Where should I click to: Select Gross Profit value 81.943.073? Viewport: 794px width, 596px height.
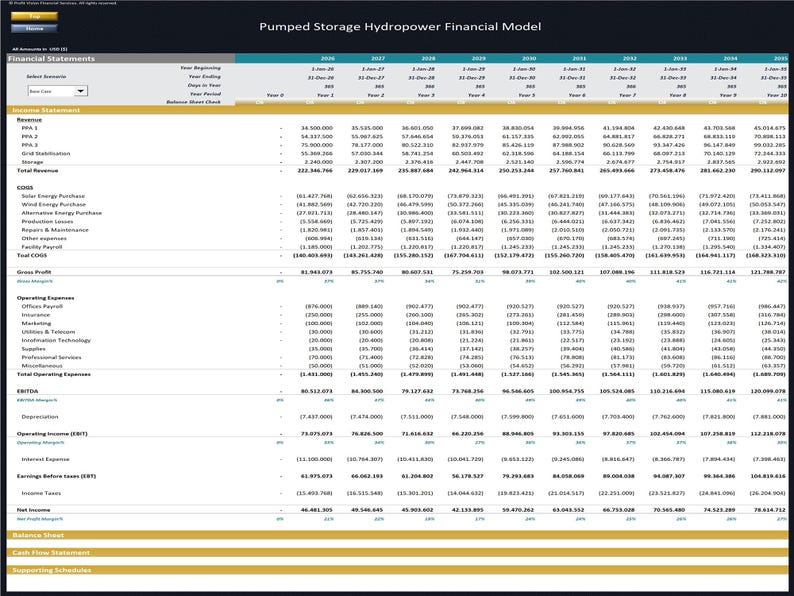click(316, 272)
